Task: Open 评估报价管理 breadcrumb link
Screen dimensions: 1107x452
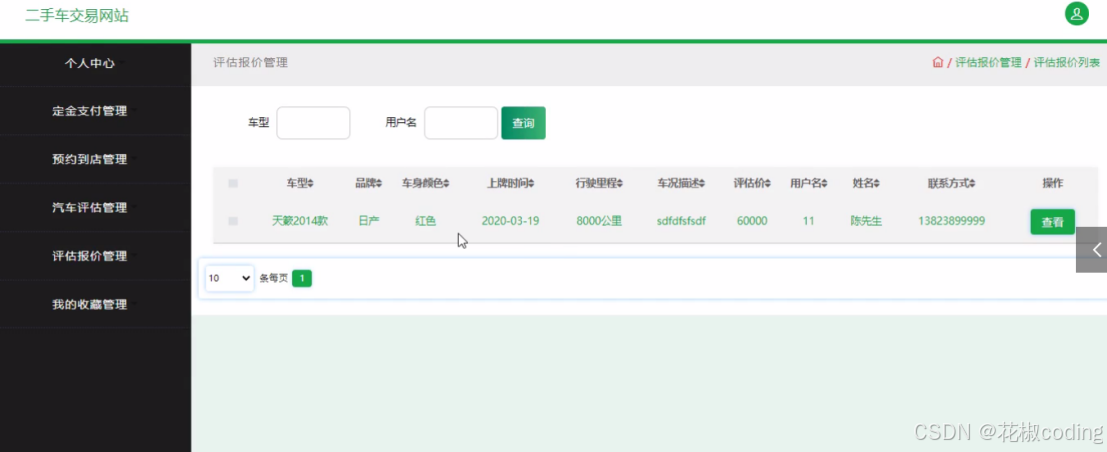Action: pyautogui.click(x=988, y=62)
